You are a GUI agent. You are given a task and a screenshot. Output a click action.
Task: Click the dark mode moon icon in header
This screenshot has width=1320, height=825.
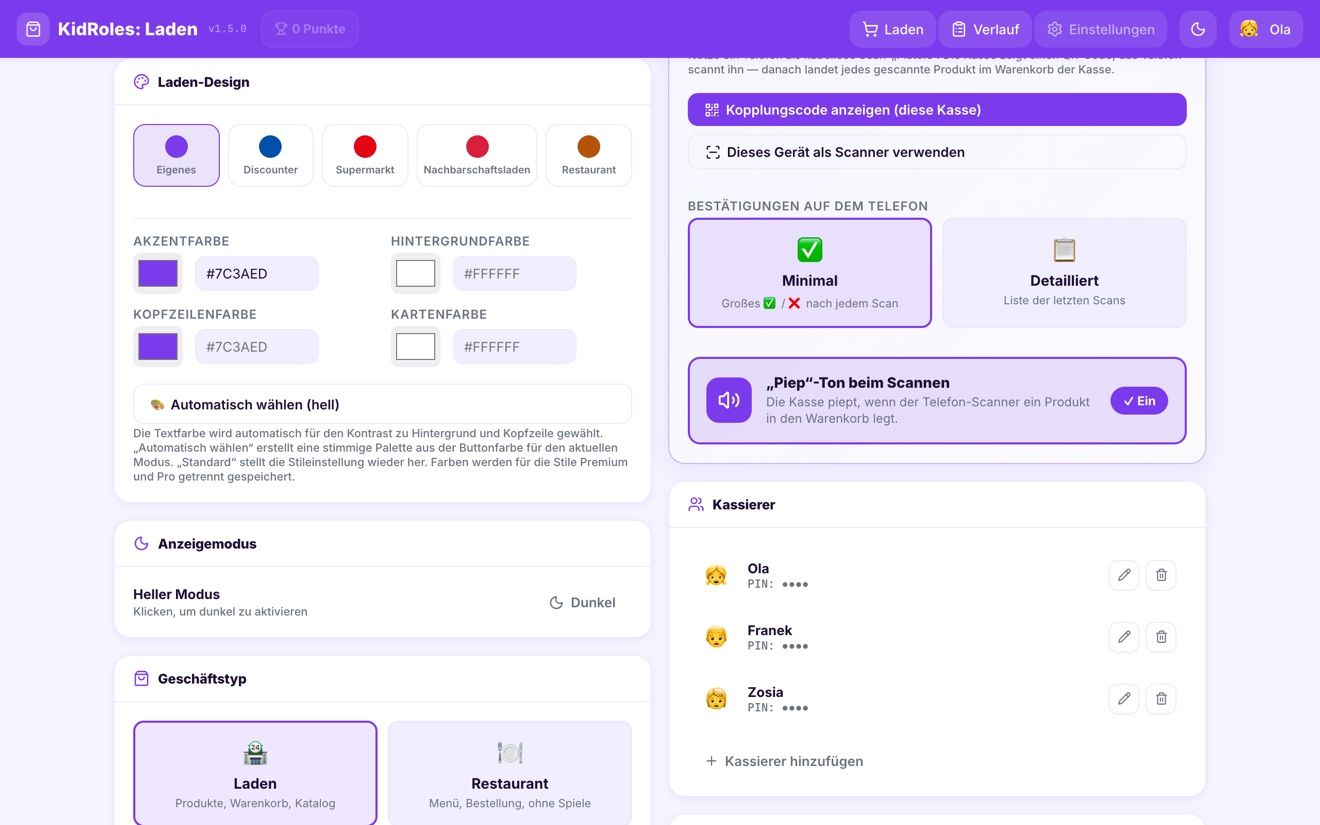[x=1198, y=29]
